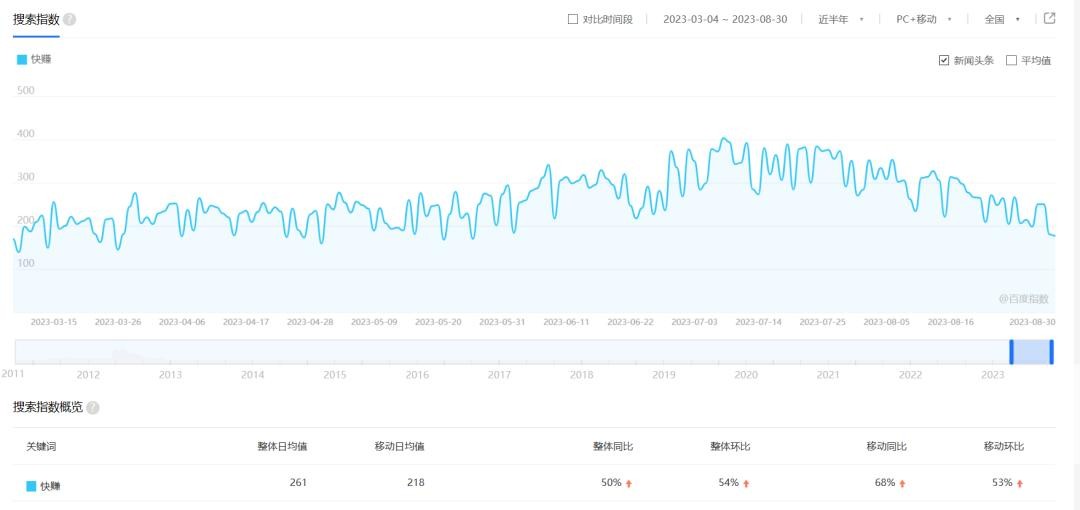The width and height of the screenshot is (1080, 510).
Task: Click the help icon next to 搜索指数概览
Action: (93, 408)
